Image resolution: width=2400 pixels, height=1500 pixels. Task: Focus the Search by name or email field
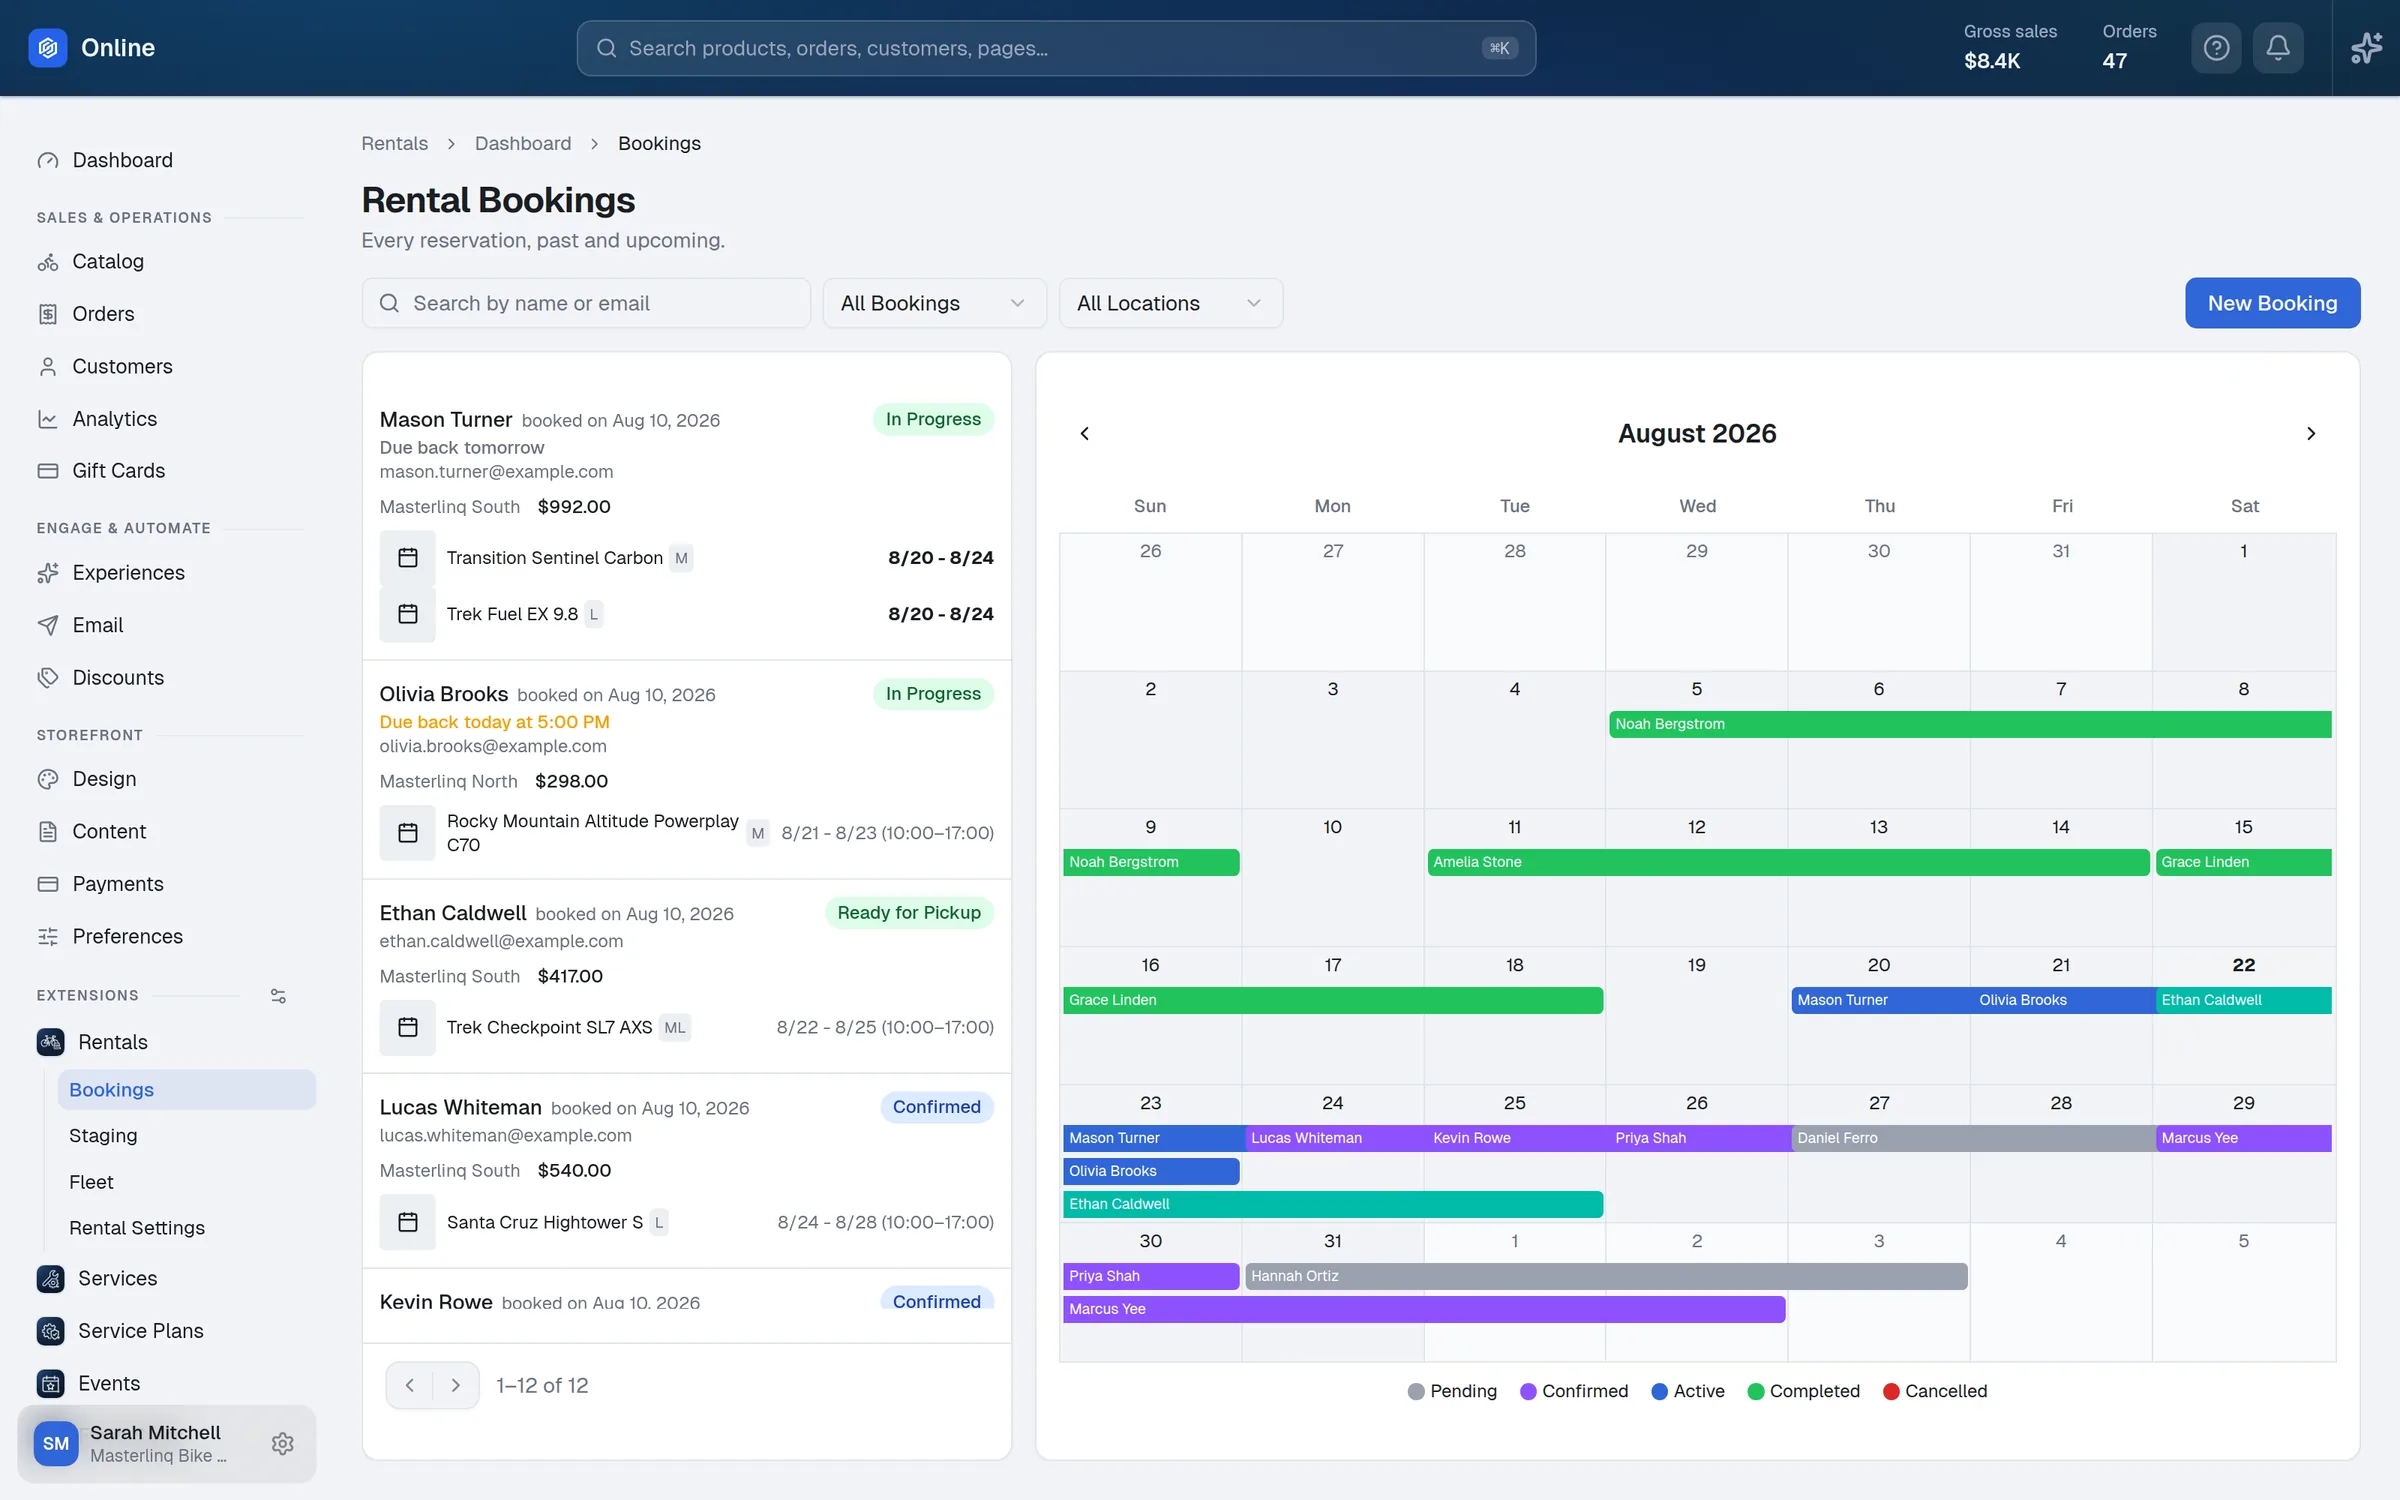point(586,303)
